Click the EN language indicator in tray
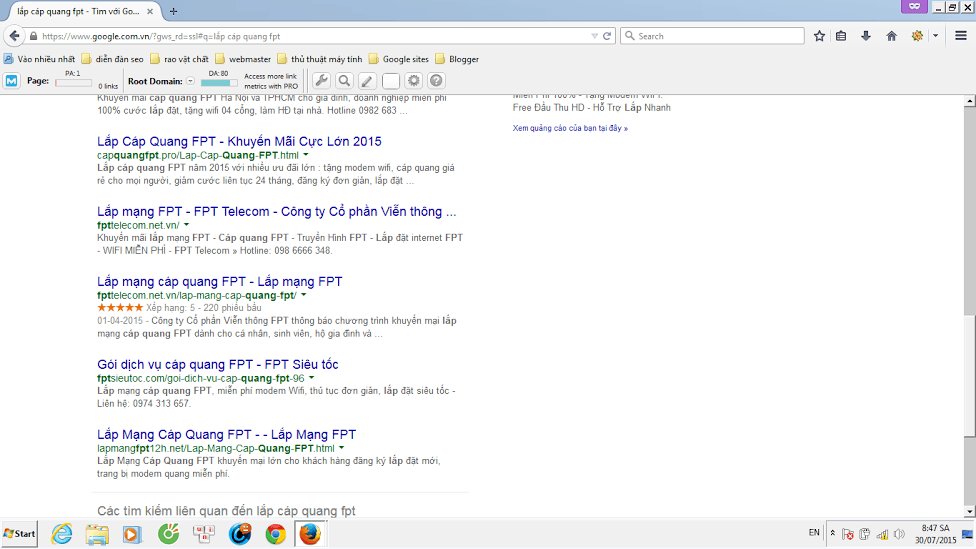Screen dimensions: 976x549 tap(814, 533)
